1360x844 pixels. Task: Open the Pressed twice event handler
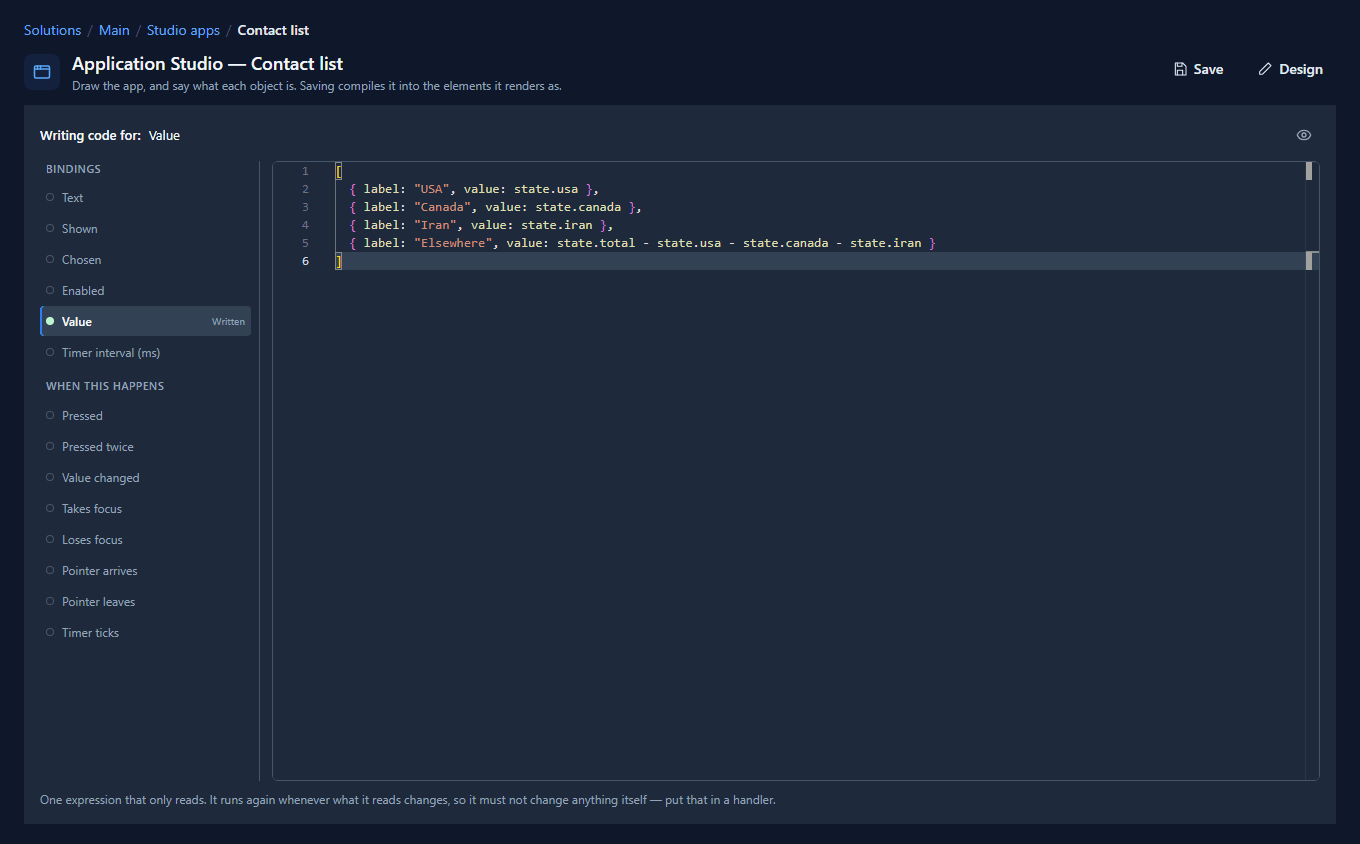click(x=145, y=447)
